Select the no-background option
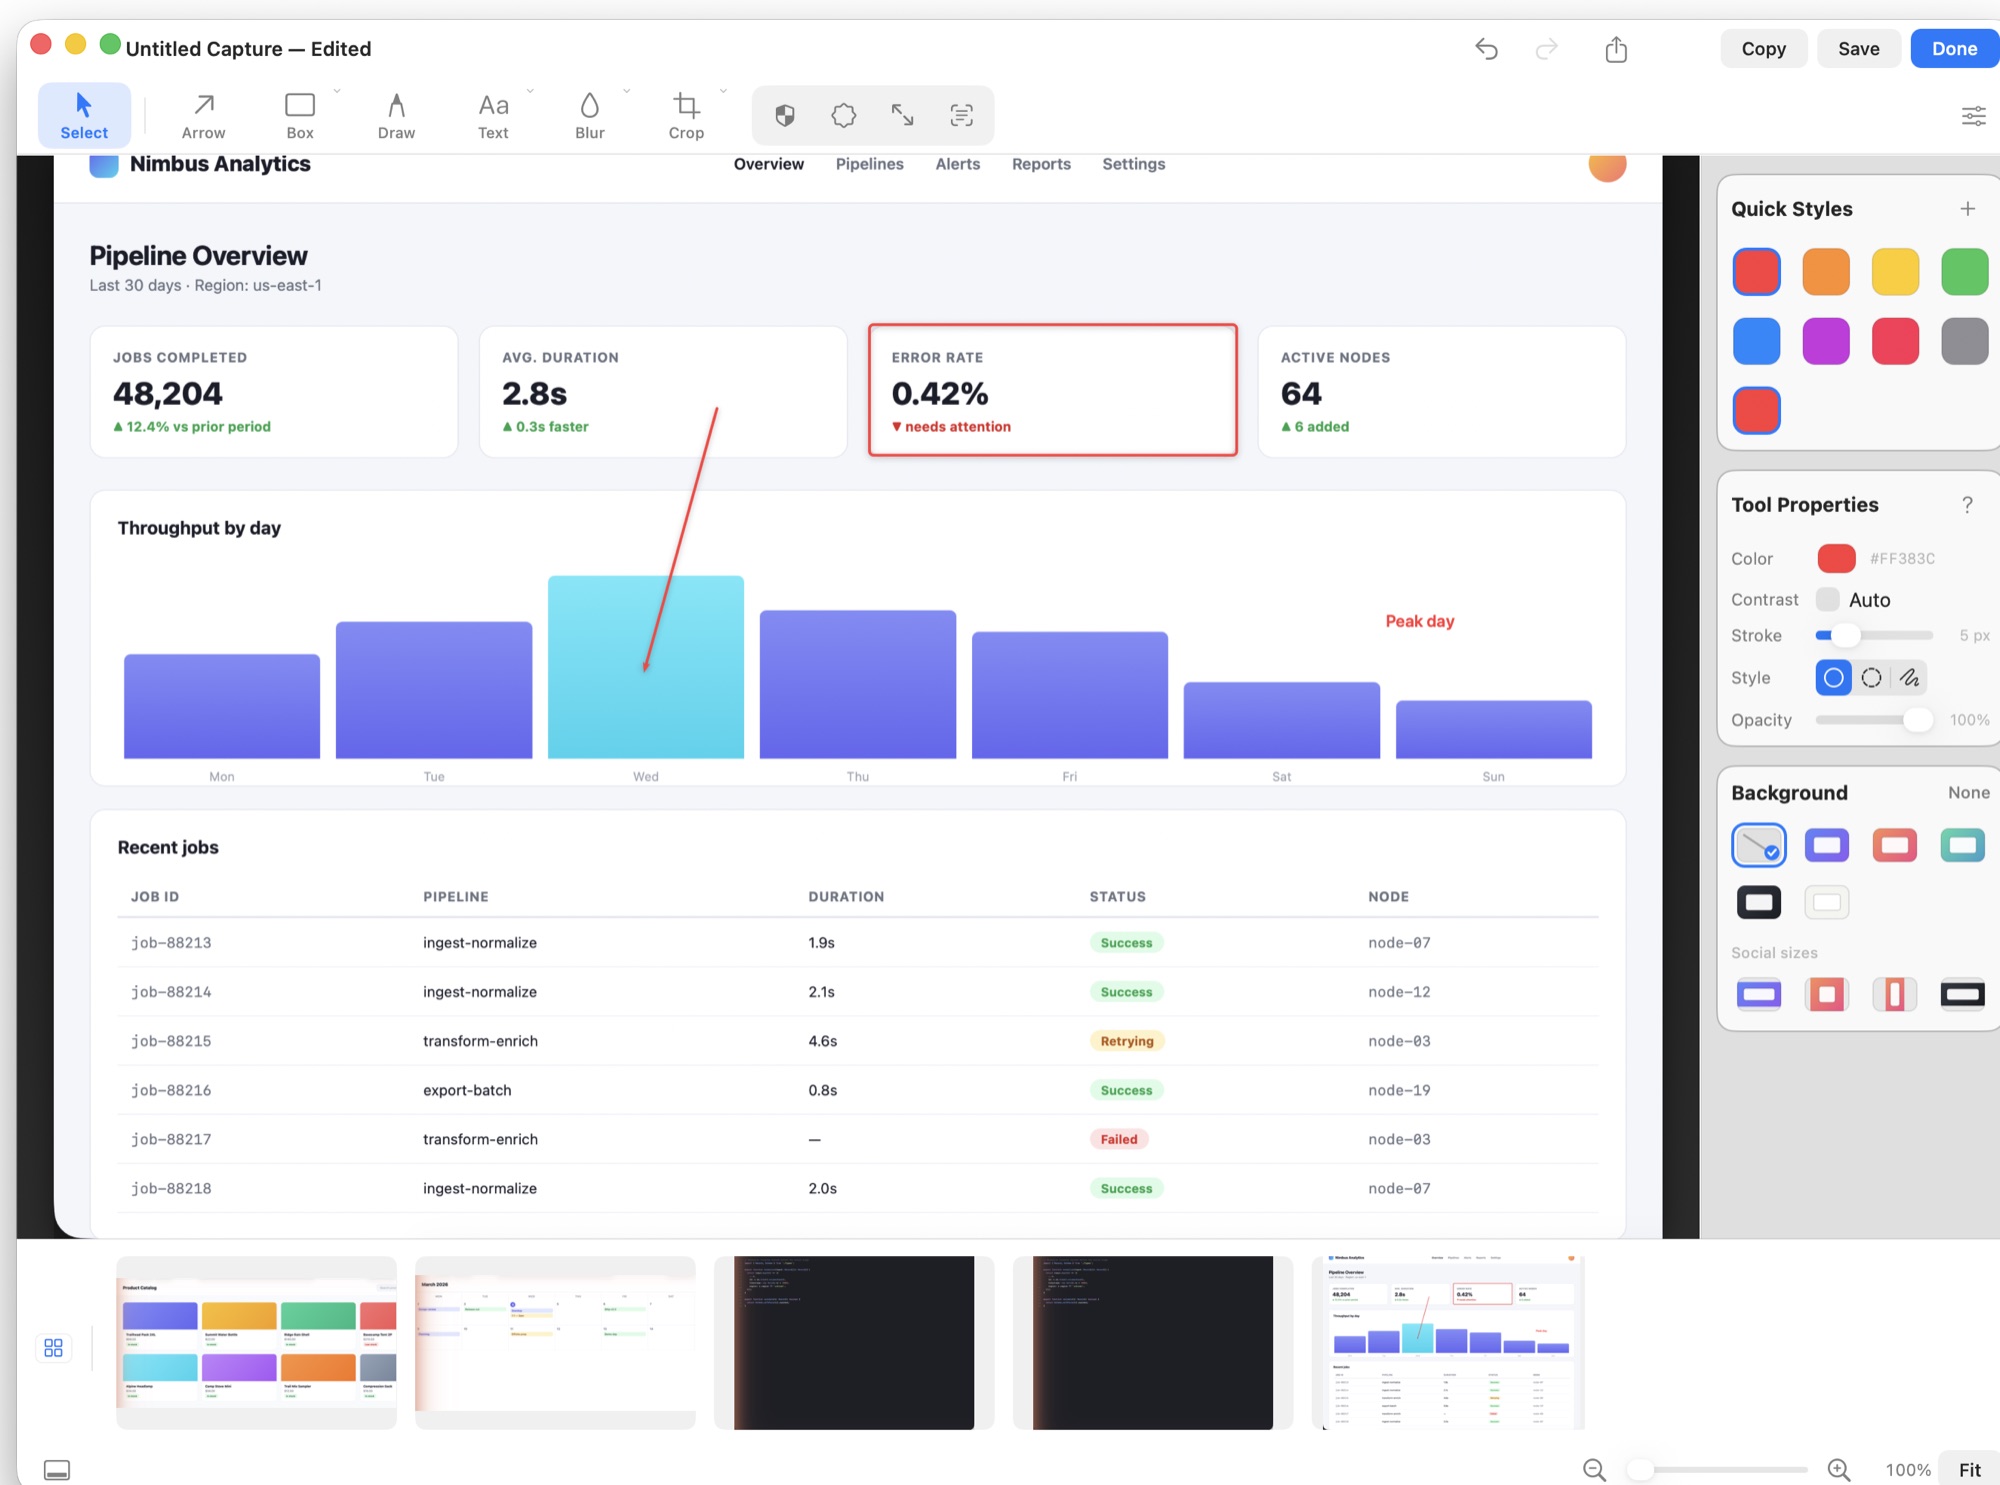The height and width of the screenshot is (1485, 2000). click(x=1759, y=846)
